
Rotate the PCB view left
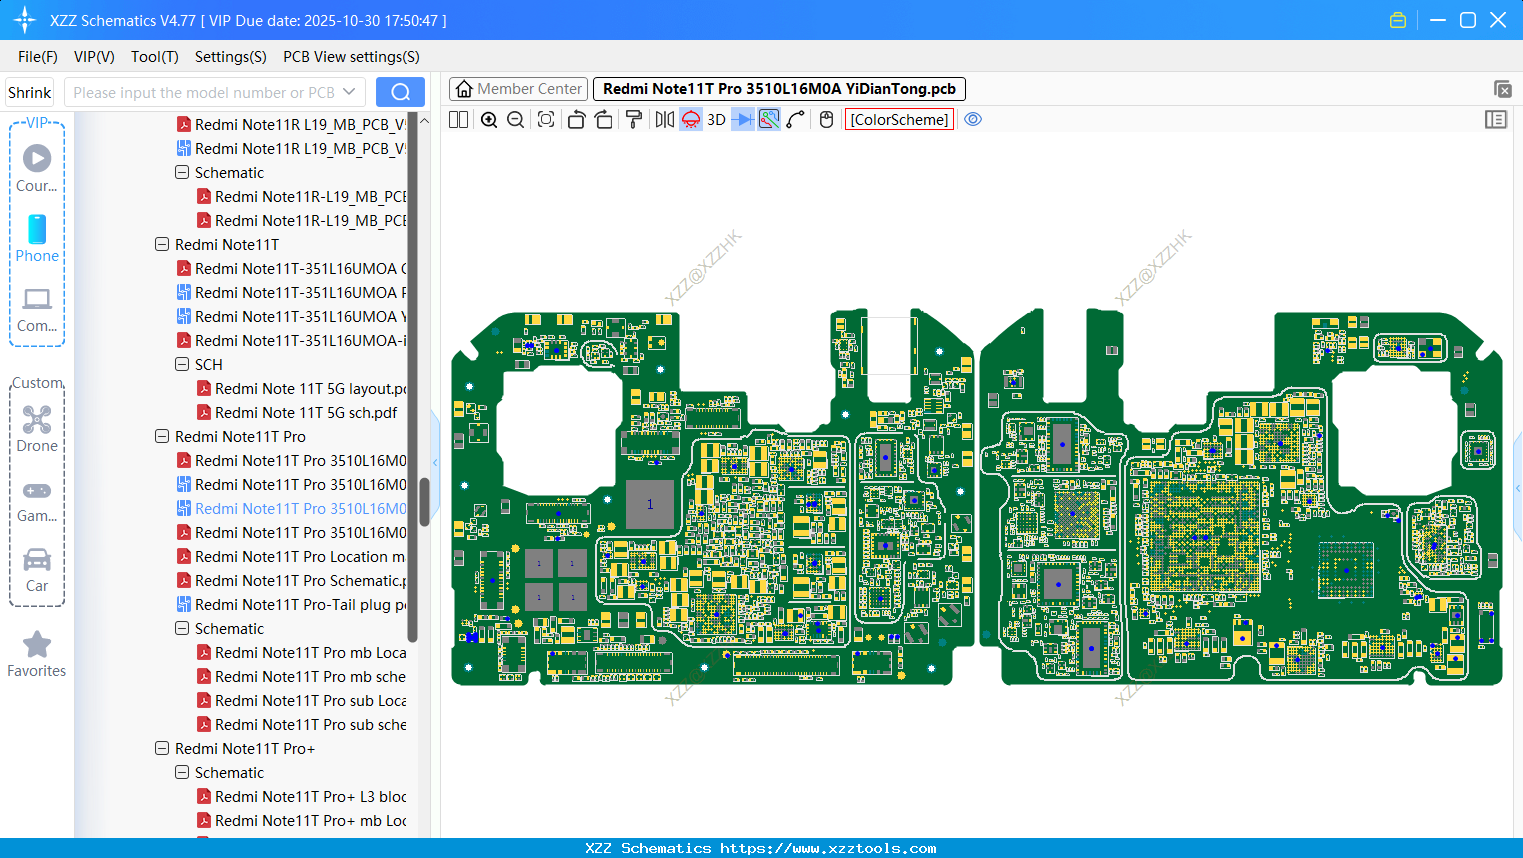click(x=576, y=119)
